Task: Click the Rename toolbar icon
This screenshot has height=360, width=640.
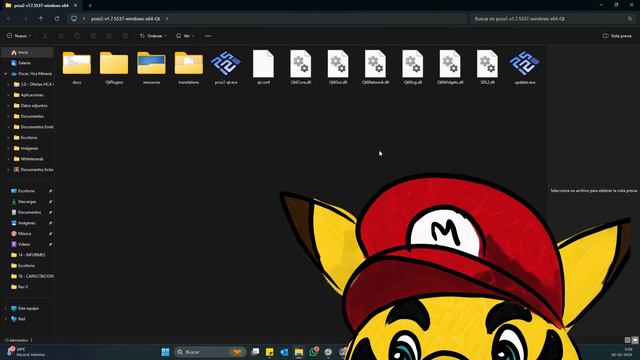Action: coord(93,36)
